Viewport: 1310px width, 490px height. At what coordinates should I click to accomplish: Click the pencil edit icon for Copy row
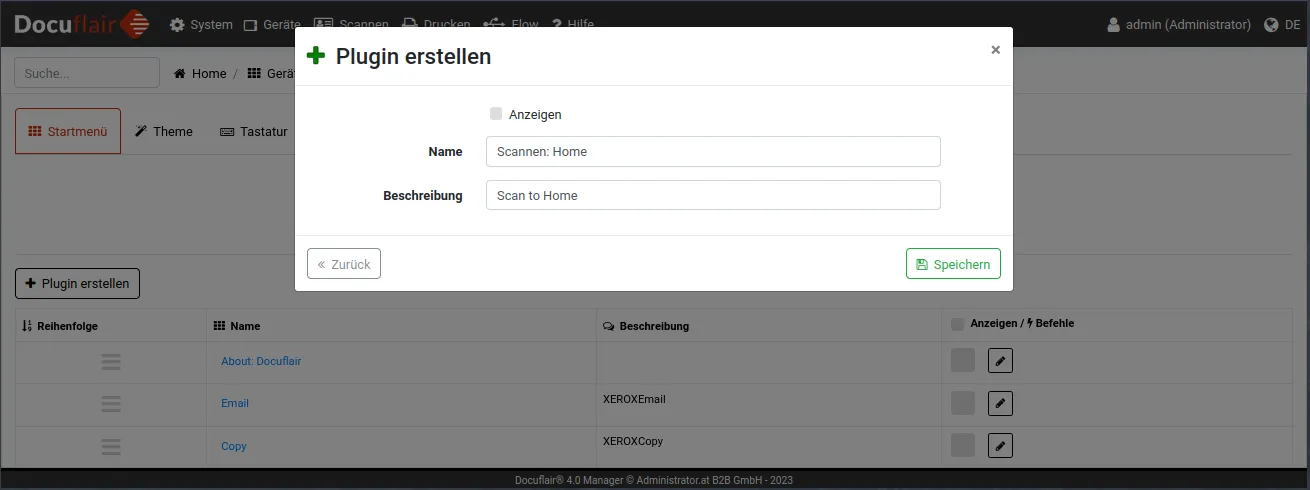point(1000,445)
